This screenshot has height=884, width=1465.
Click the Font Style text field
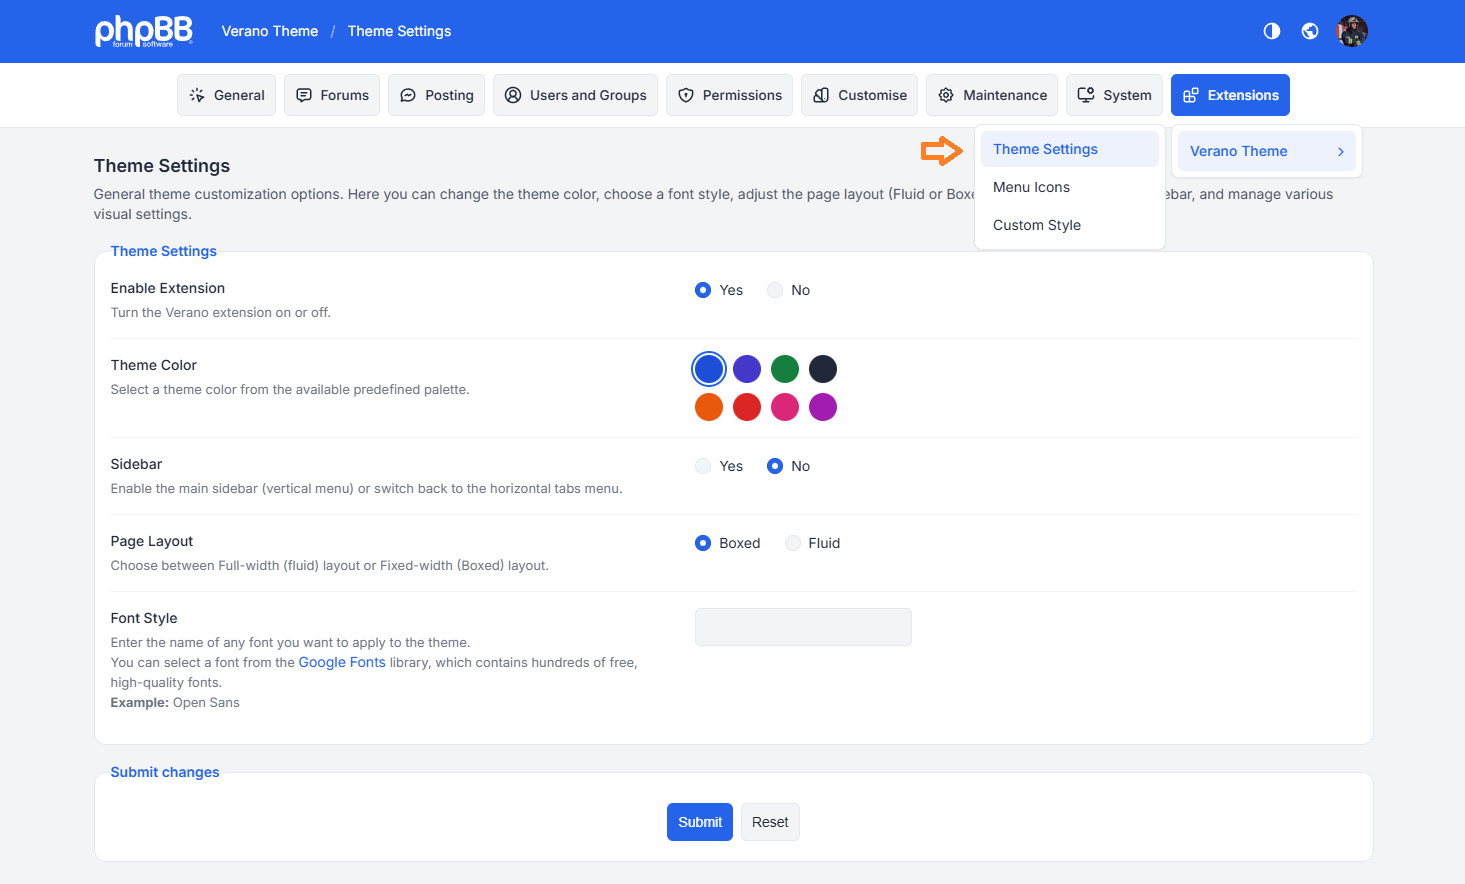[803, 627]
